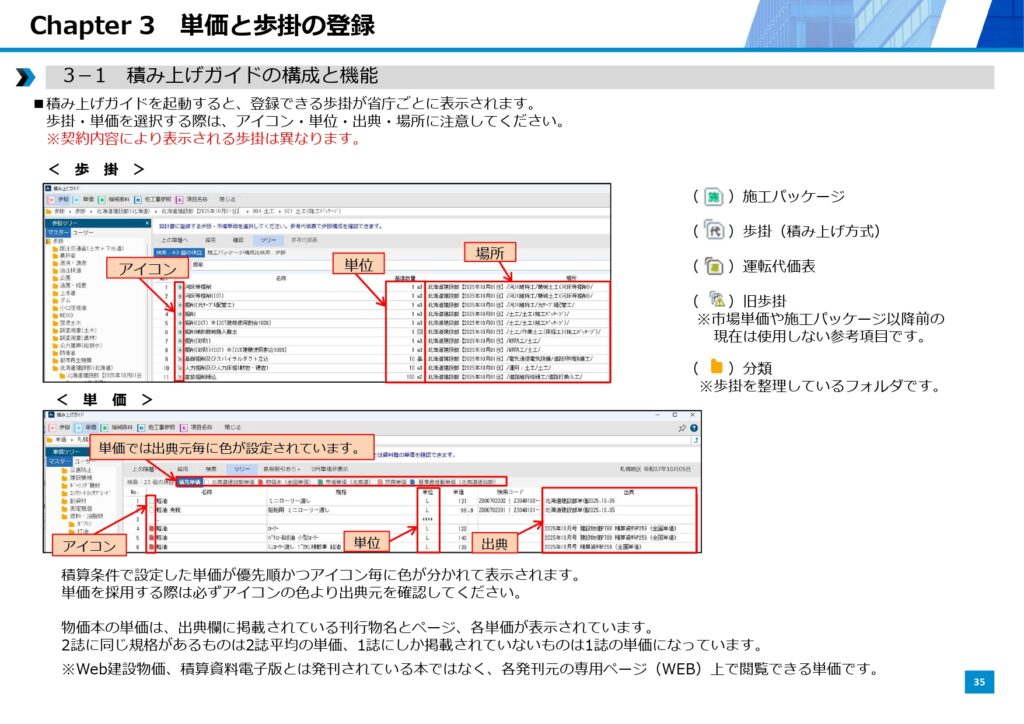Click the 旧歩掛 warning icon
The height and width of the screenshot is (724, 1024).
point(714,301)
